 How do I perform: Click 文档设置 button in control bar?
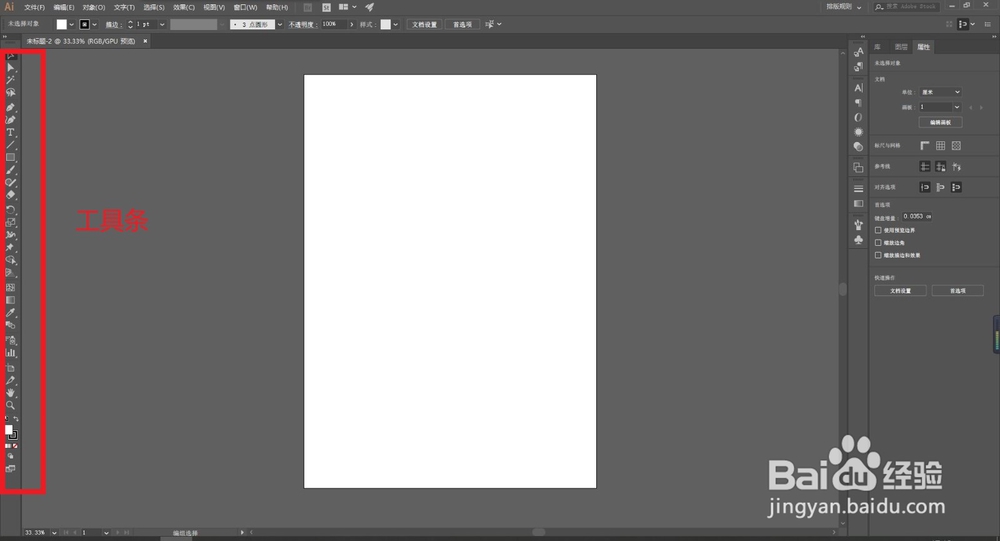425,24
